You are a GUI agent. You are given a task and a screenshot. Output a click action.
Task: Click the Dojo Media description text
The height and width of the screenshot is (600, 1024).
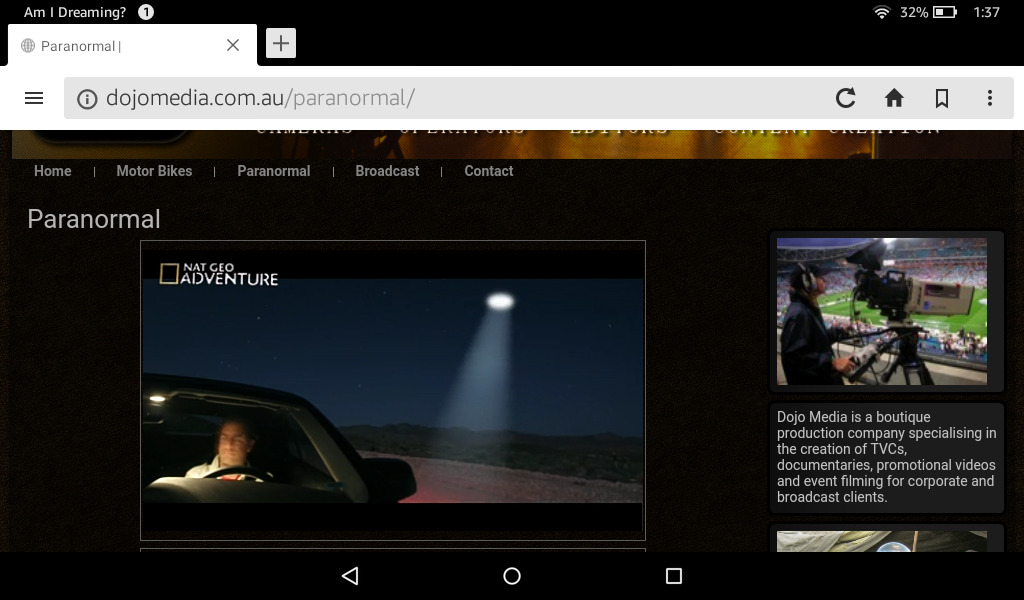point(886,457)
